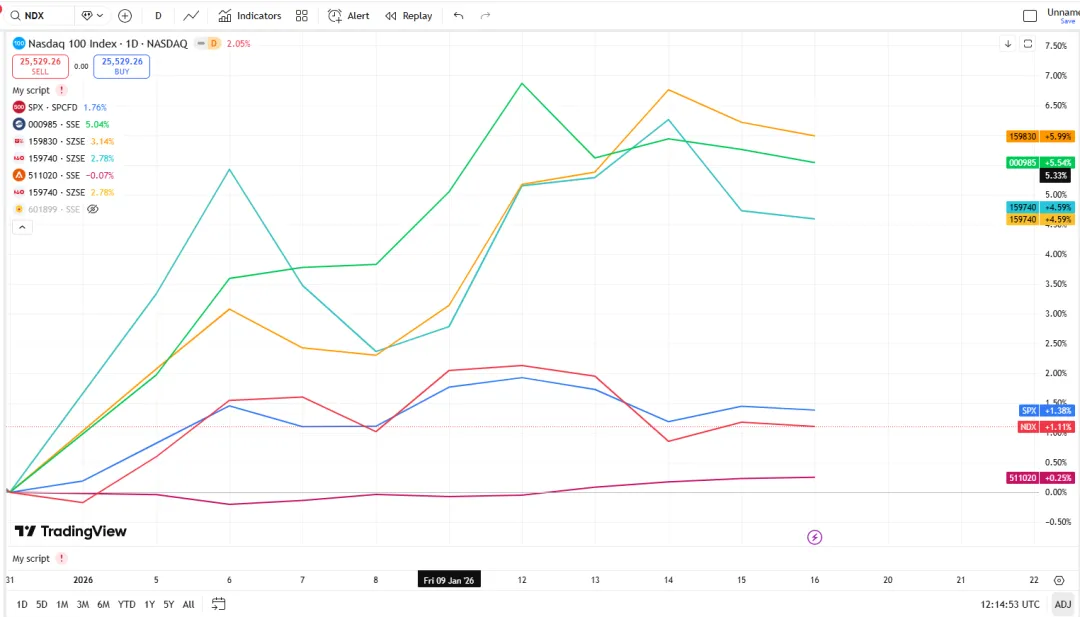
Task: Click the Save layout link
Action: pyautogui.click(x=1068, y=21)
